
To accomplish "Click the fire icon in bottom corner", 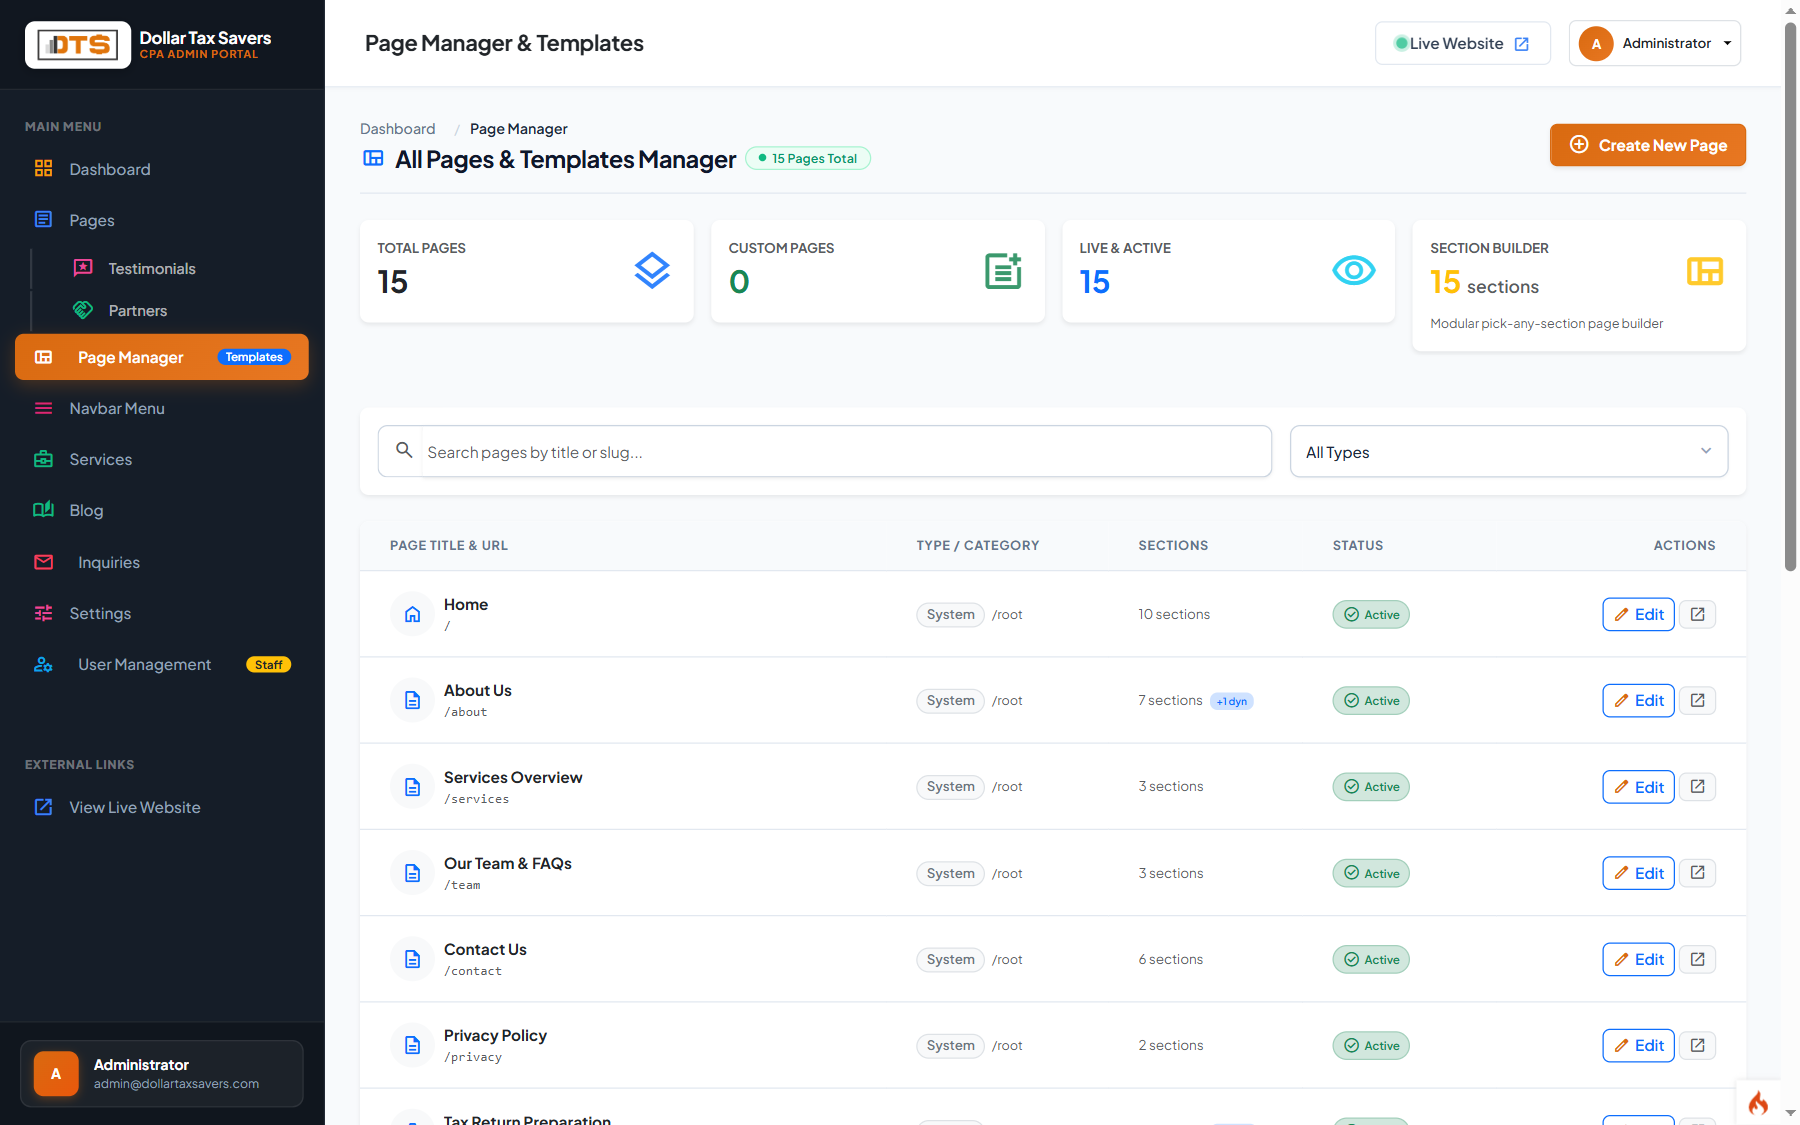I will (x=1758, y=1103).
